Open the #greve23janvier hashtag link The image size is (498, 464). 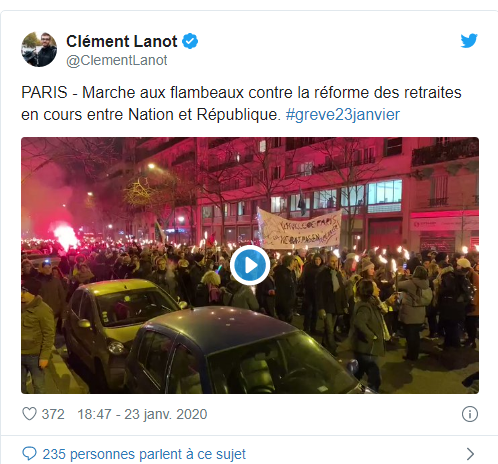[x=343, y=114]
